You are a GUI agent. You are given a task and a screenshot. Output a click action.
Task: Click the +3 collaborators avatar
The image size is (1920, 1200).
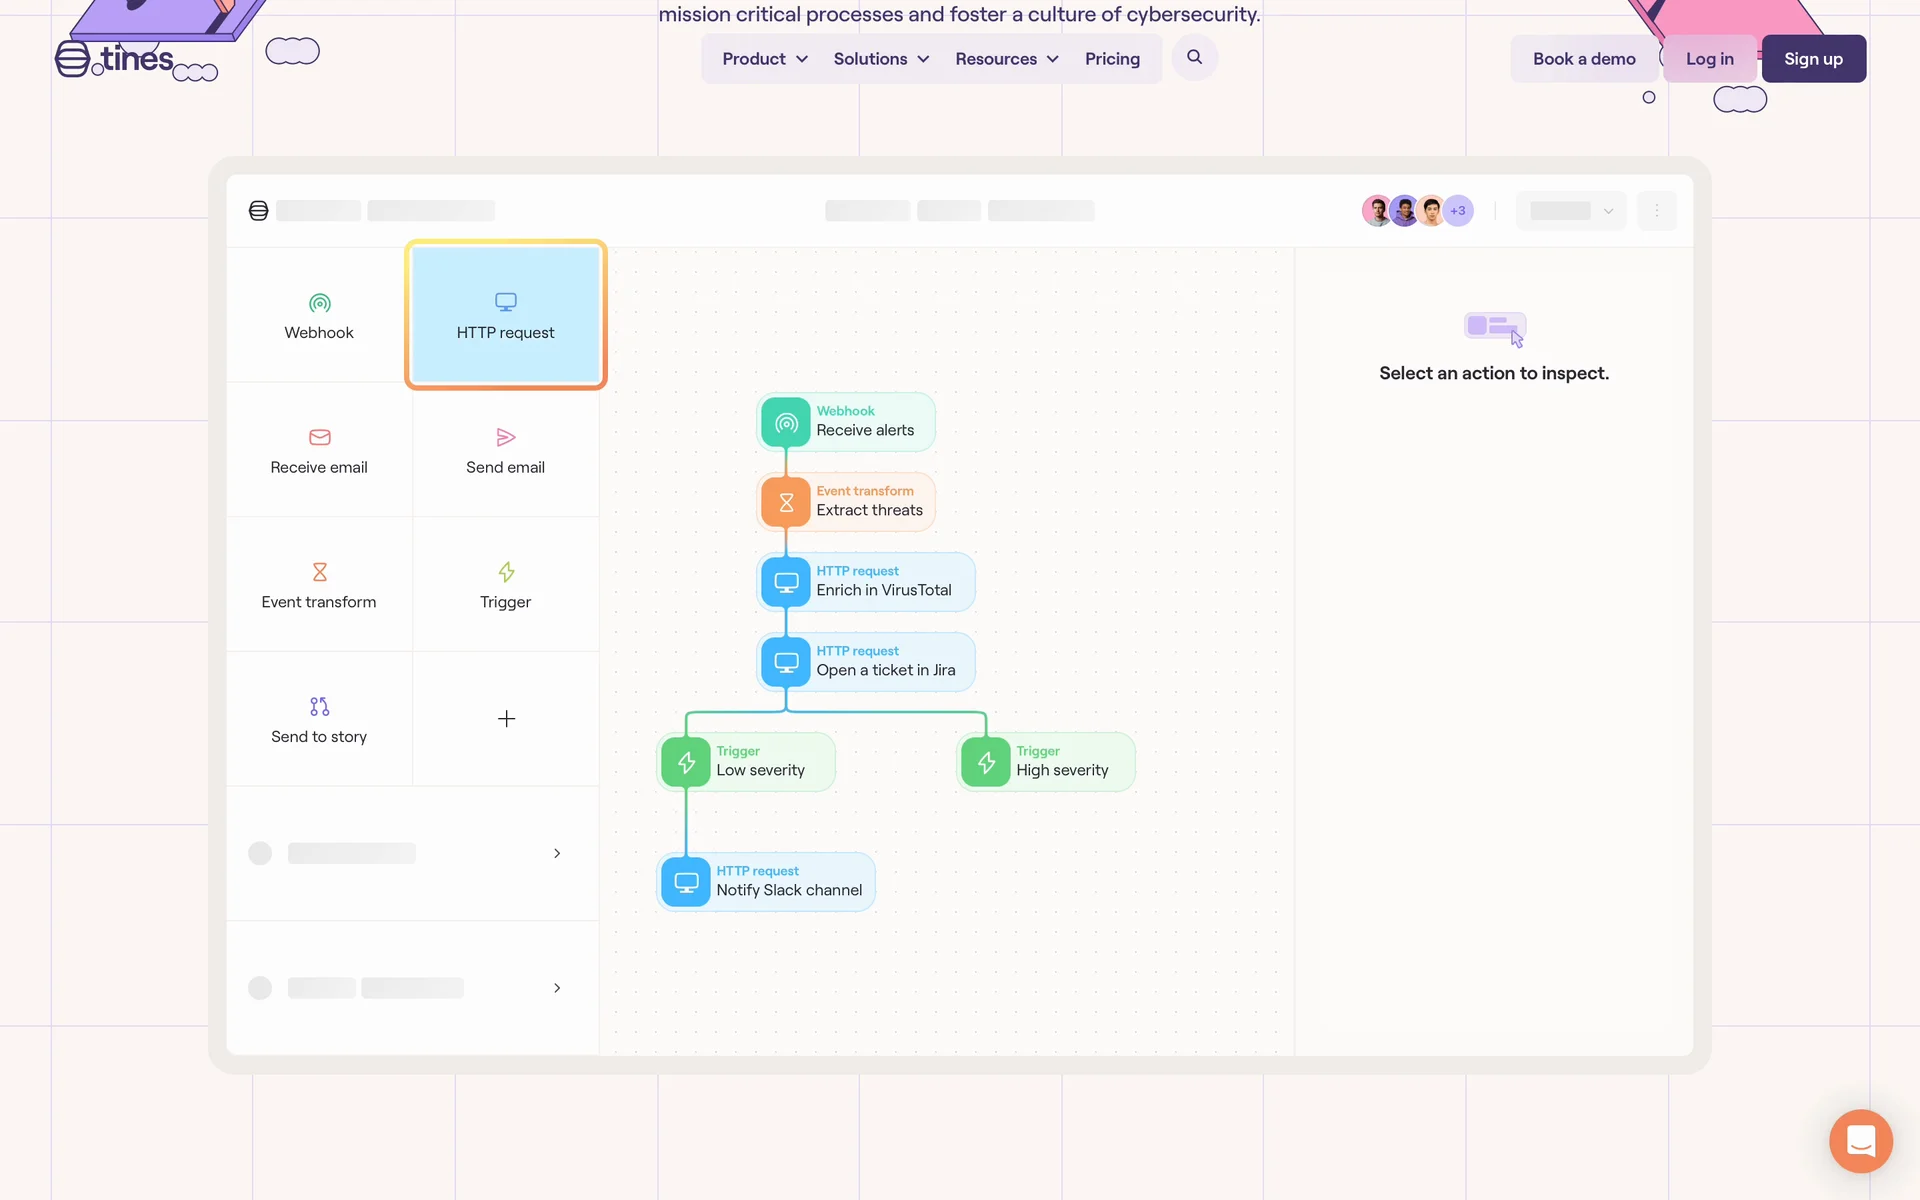tap(1458, 211)
